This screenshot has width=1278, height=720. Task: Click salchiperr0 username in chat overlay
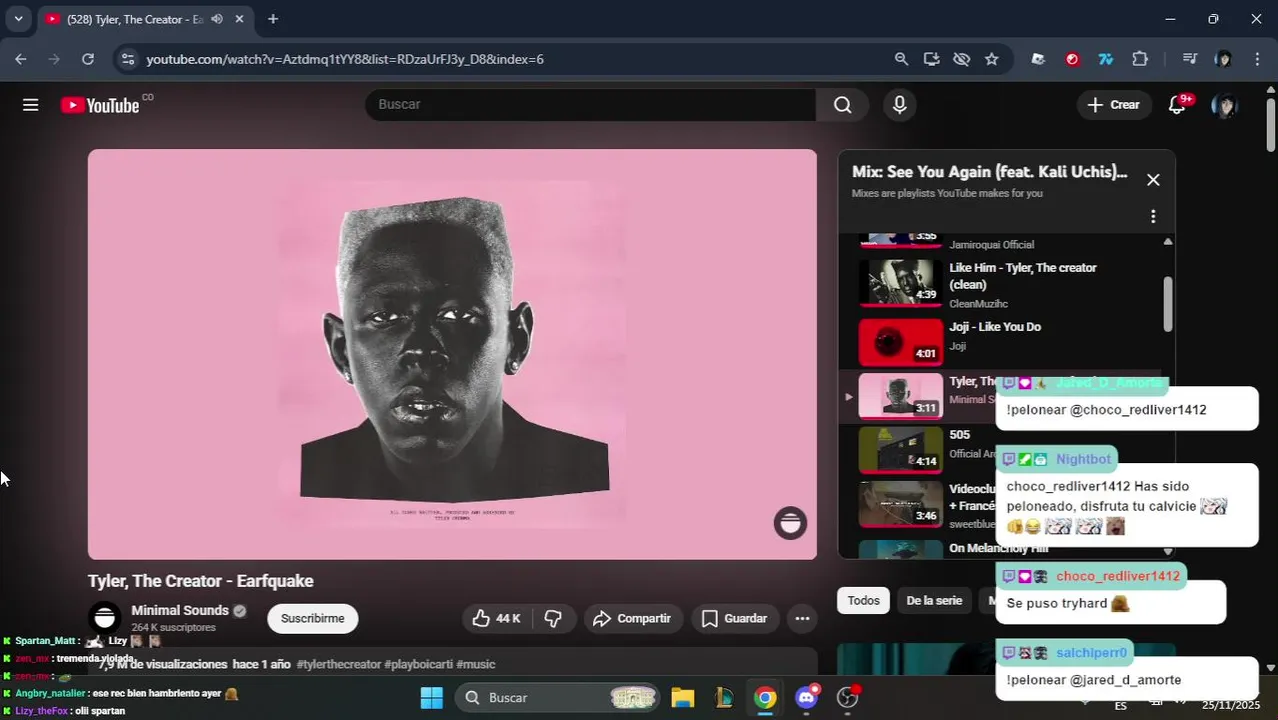[x=1091, y=653]
